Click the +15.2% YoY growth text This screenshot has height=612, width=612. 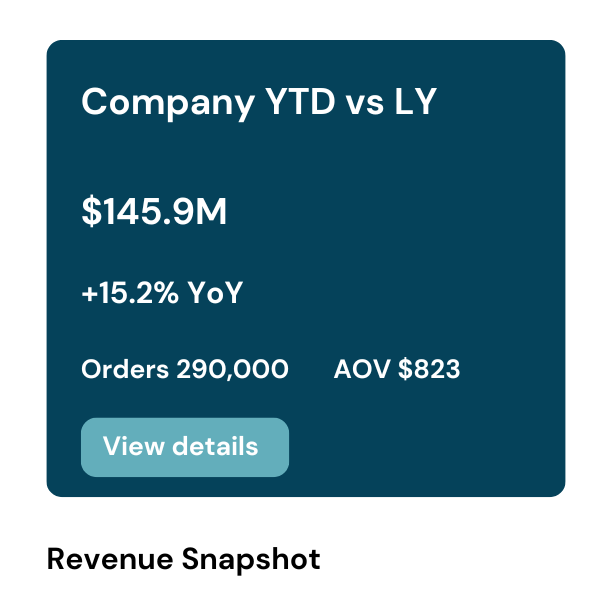[162, 294]
